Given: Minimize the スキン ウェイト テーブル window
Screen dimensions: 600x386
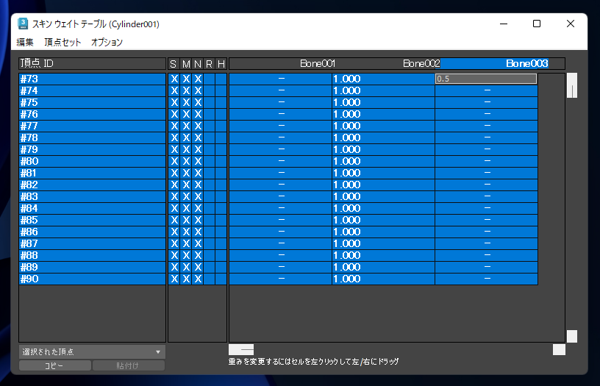Looking at the screenshot, I should click(x=504, y=24).
